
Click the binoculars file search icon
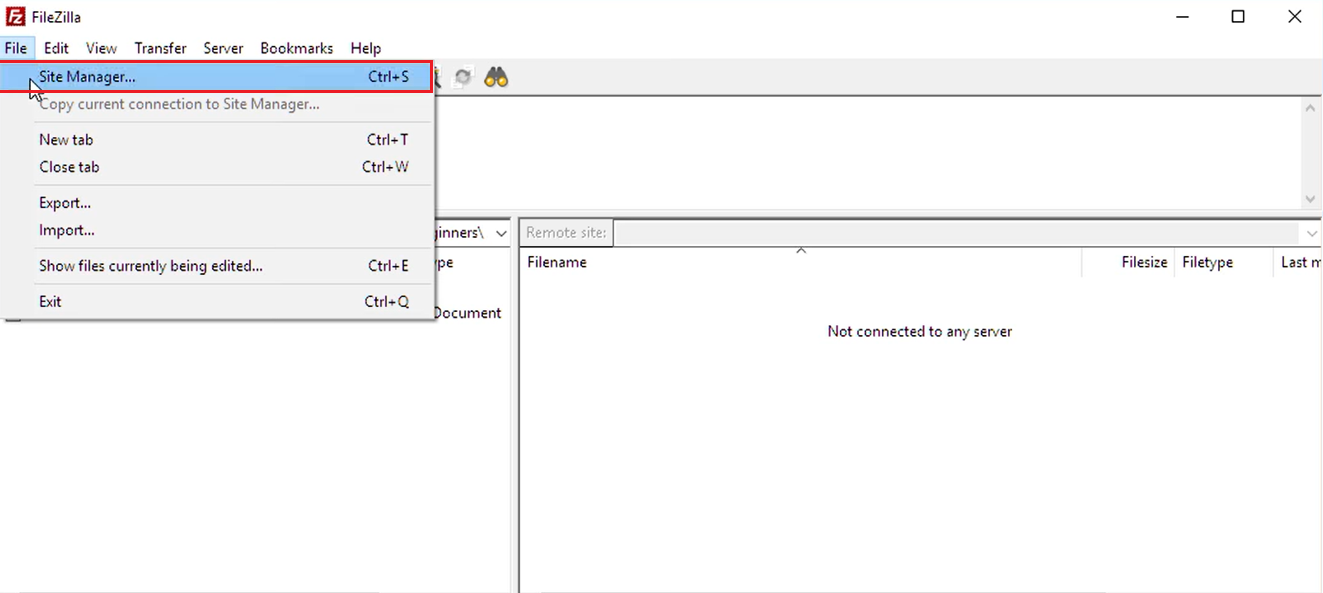pos(496,77)
